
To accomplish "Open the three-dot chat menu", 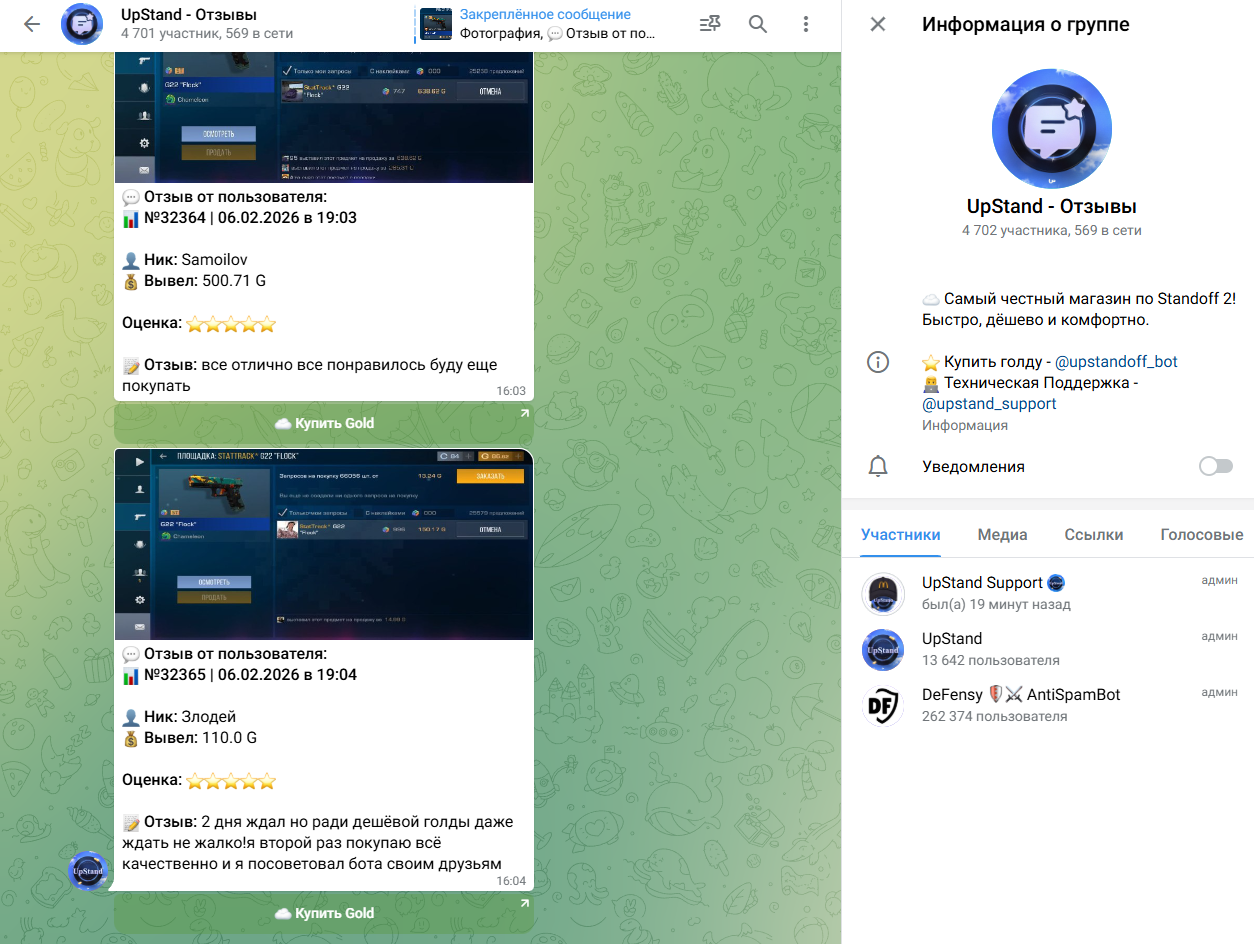I will [x=806, y=25].
